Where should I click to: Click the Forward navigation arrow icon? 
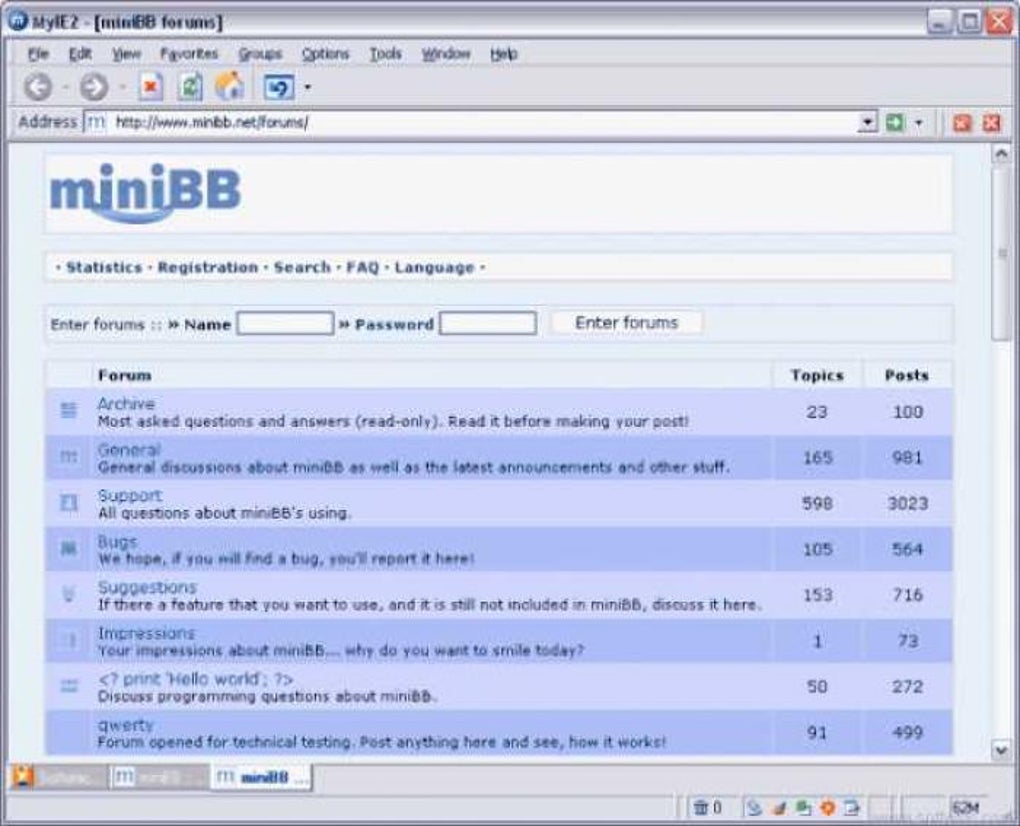point(93,85)
